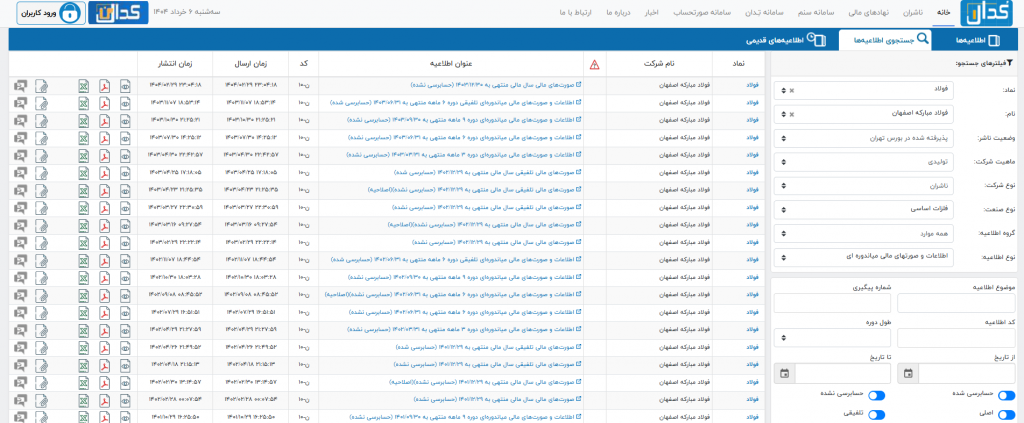Open PDF icon for 6-month 1403/06/31 audited report

coord(104,103)
